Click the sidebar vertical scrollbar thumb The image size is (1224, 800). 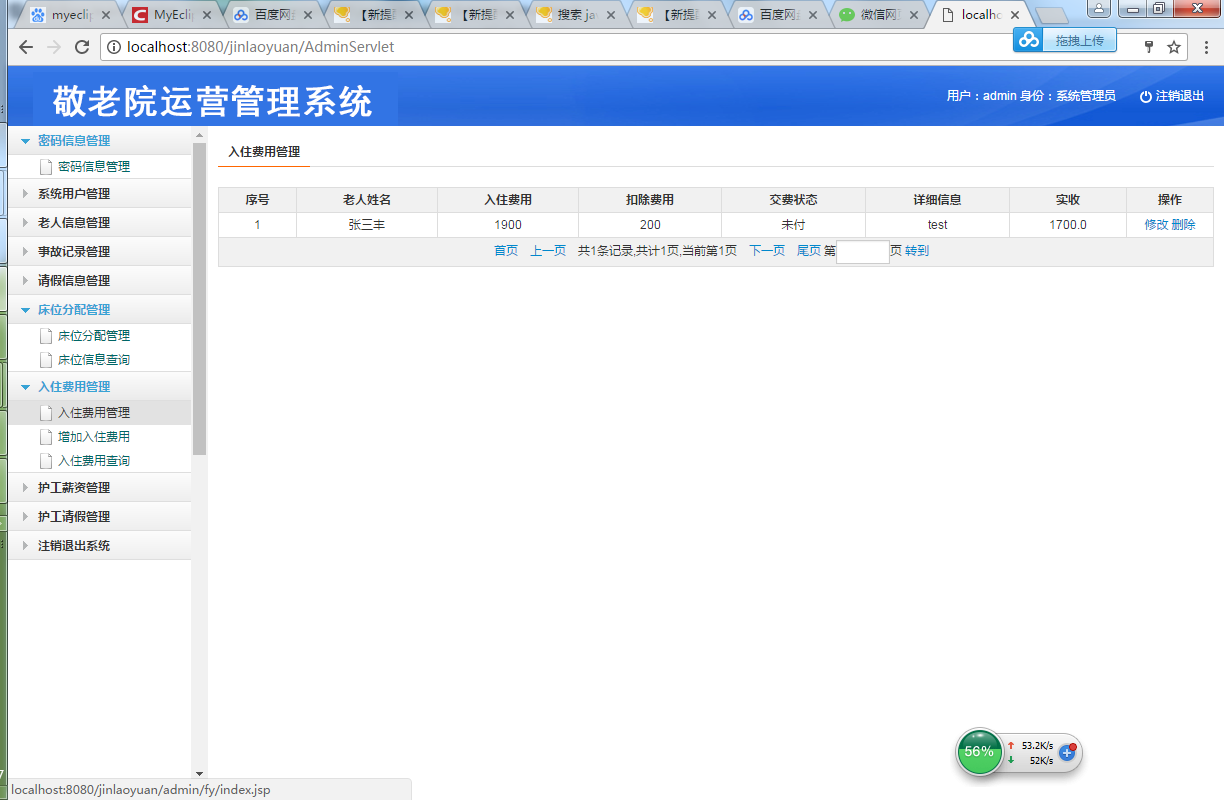(200, 298)
